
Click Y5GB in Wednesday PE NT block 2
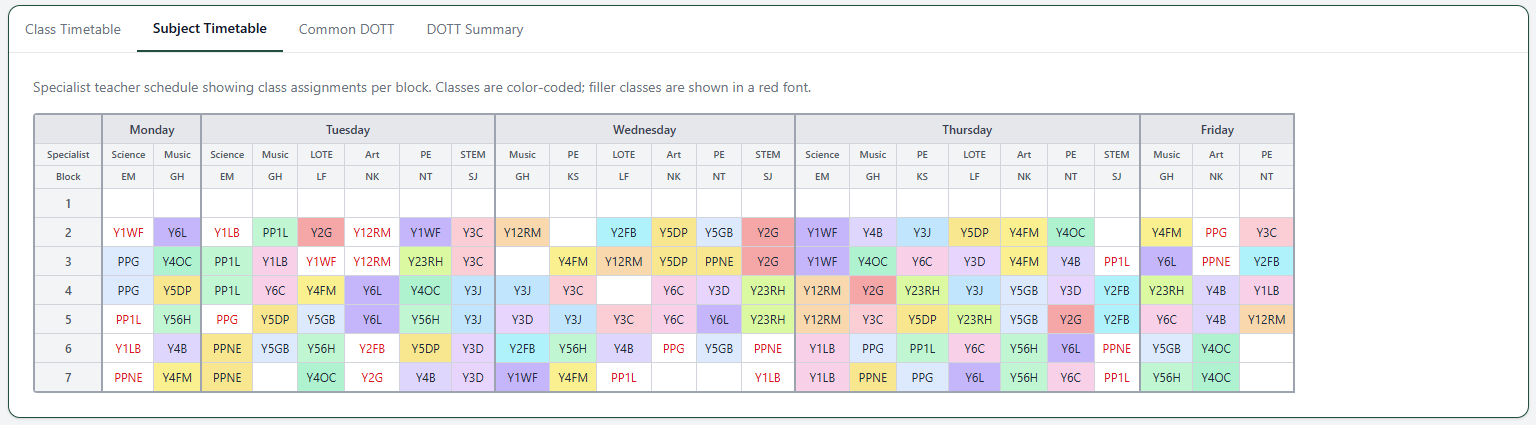(x=719, y=233)
